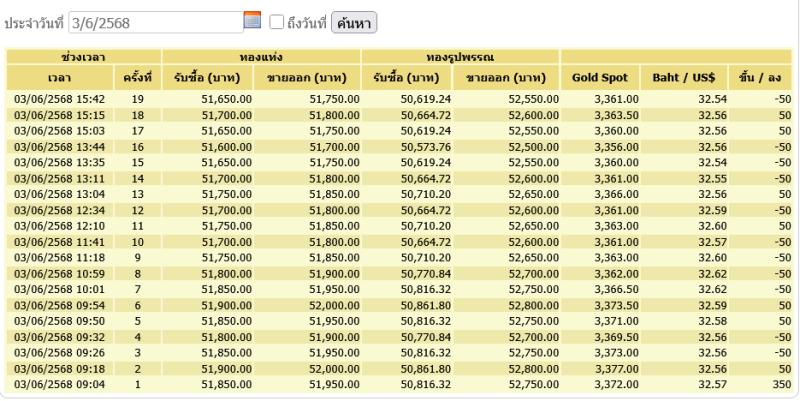
Task: Click the Gold Spot value 3,377.00
Action: [616, 369]
